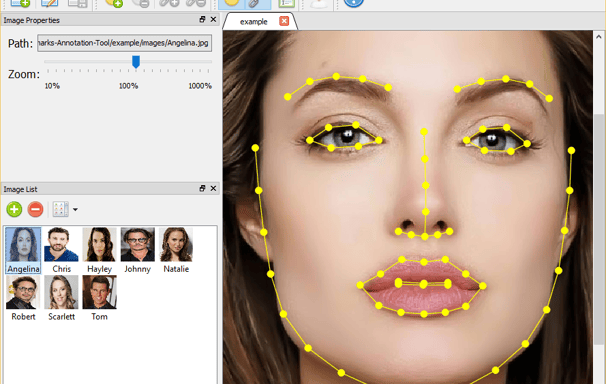Close the example tab with red X
Image resolution: width=606 pixels, height=384 pixels.
point(284,21)
